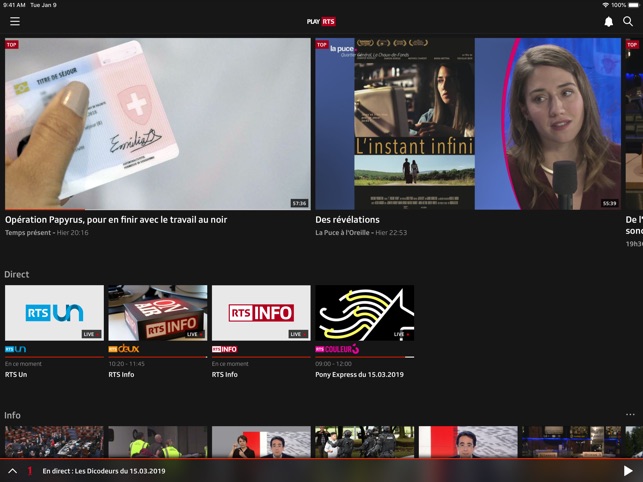Tap the Couleur 3 channel logo
Image resolution: width=643 pixels, height=482 pixels.
pos(337,349)
